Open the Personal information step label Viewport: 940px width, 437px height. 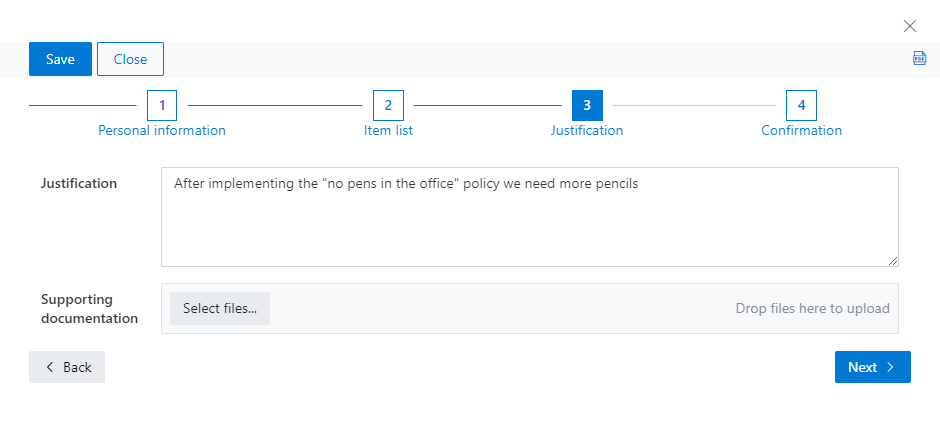click(x=162, y=130)
